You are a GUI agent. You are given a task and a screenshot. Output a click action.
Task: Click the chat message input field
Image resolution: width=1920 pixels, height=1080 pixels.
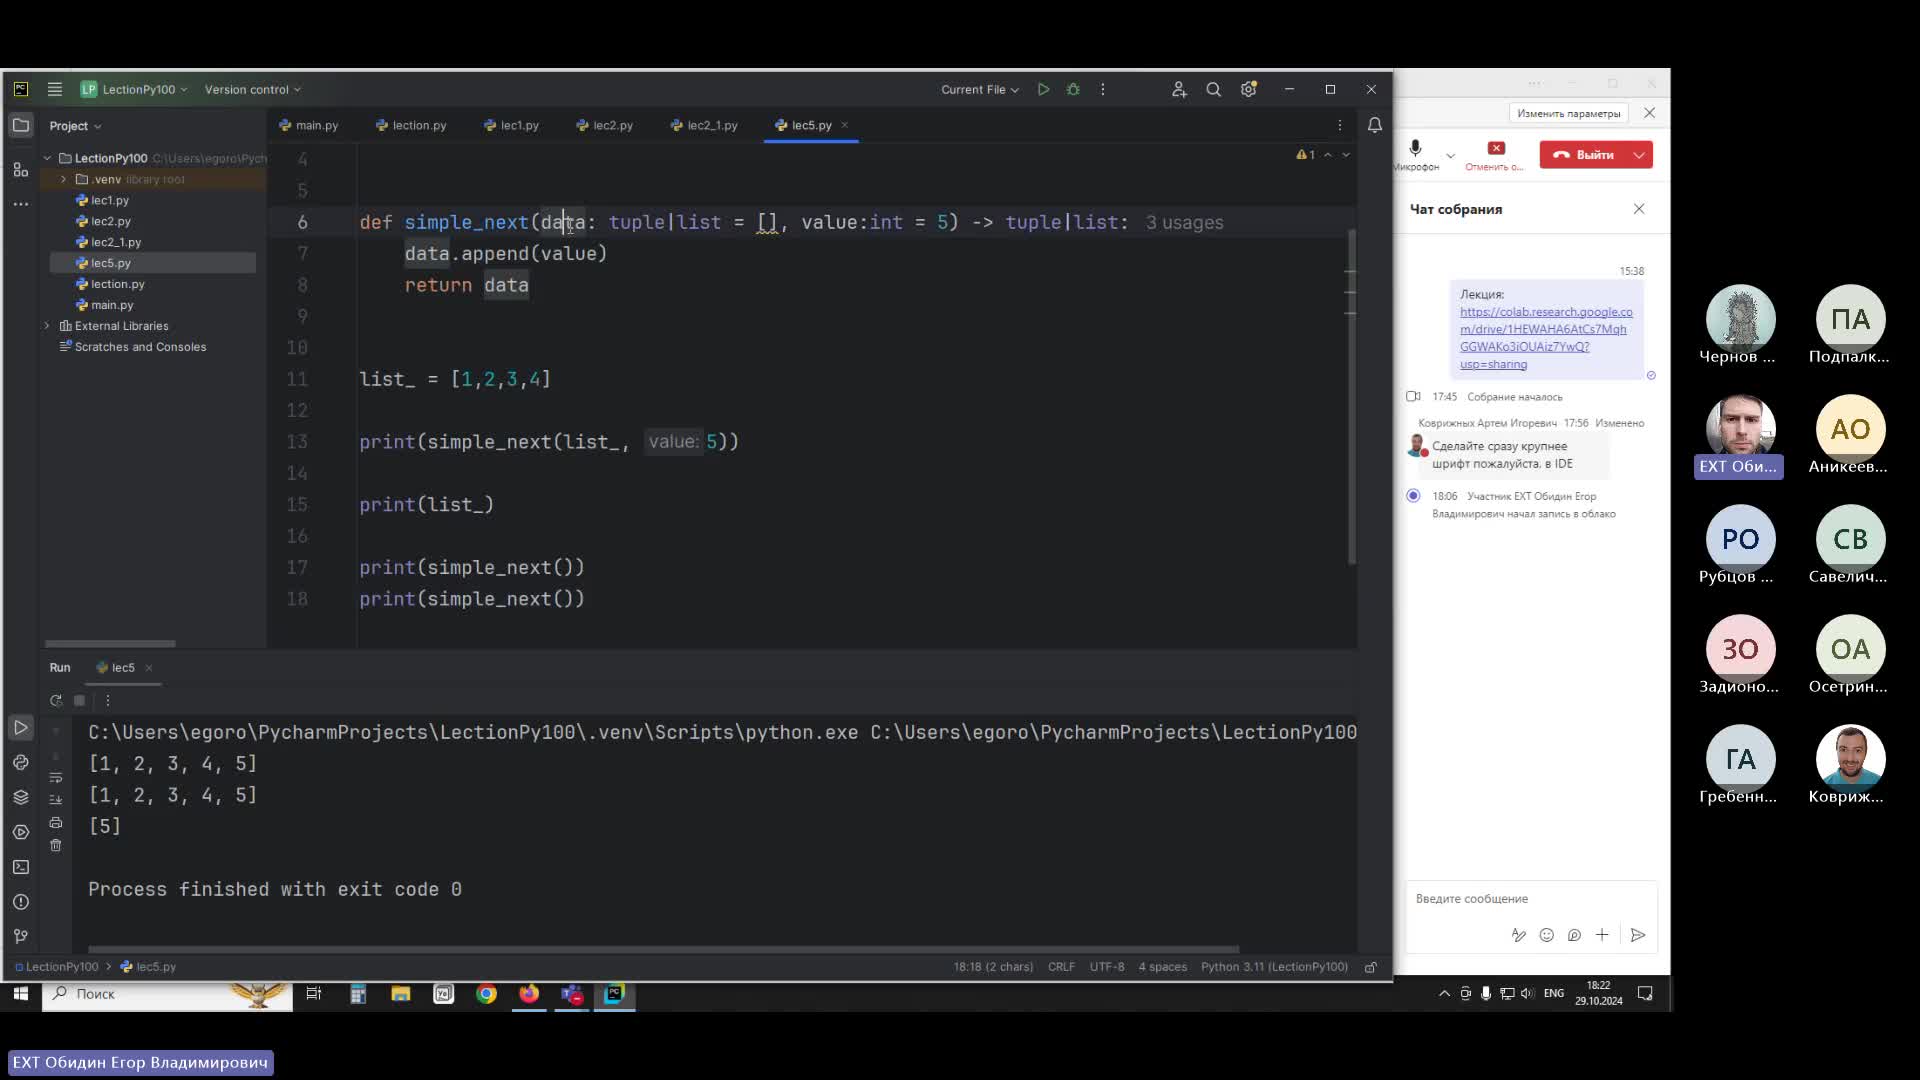tap(1530, 899)
